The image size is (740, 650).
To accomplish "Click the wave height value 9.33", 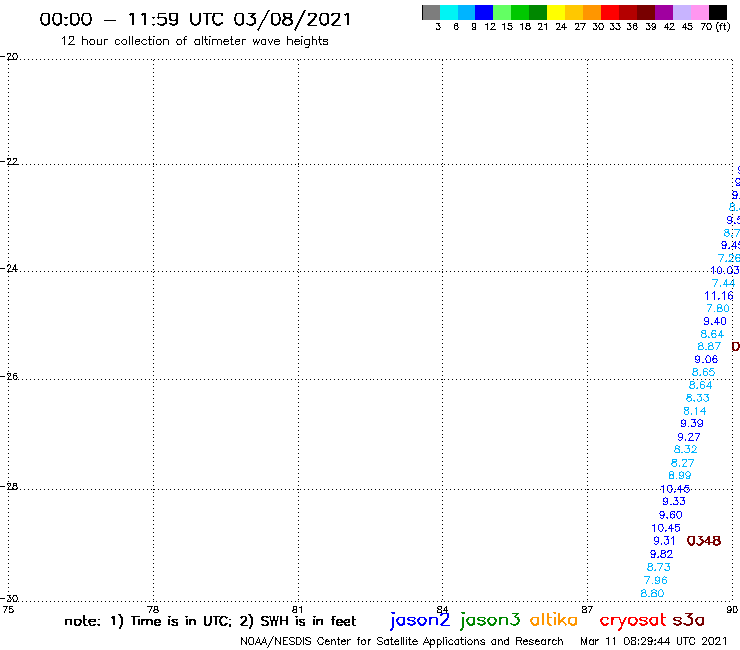I will [x=673, y=501].
